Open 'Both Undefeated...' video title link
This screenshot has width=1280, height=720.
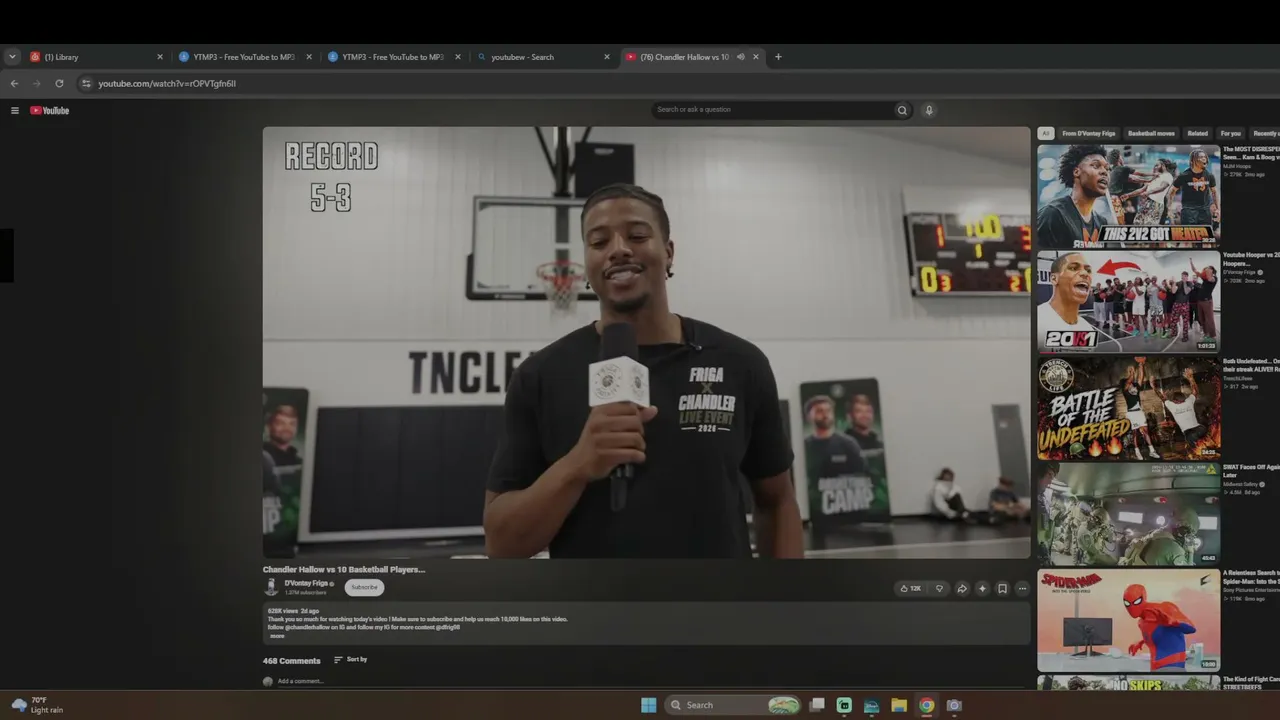(1251, 365)
